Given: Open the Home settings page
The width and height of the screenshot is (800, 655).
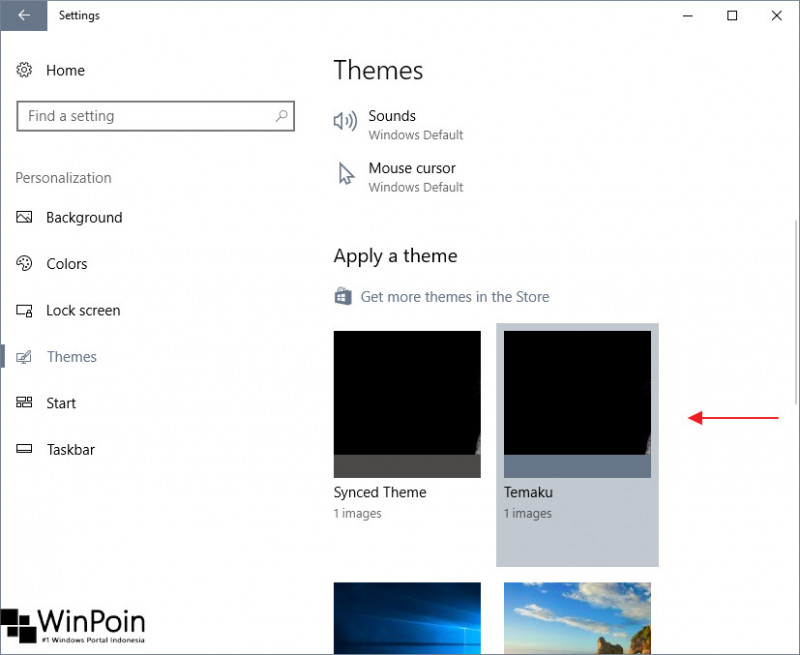Looking at the screenshot, I should (65, 70).
